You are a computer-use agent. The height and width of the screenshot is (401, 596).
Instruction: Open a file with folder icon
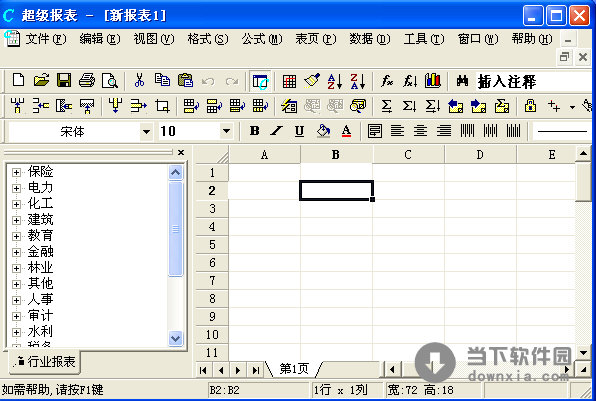tap(41, 81)
